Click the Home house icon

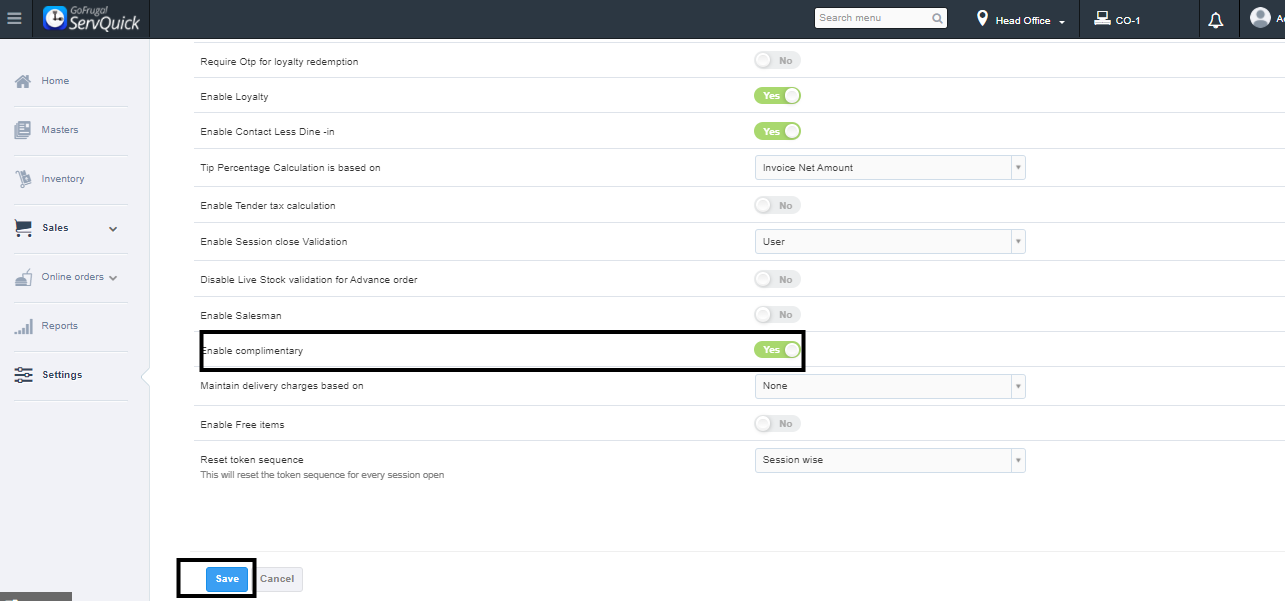coord(23,81)
